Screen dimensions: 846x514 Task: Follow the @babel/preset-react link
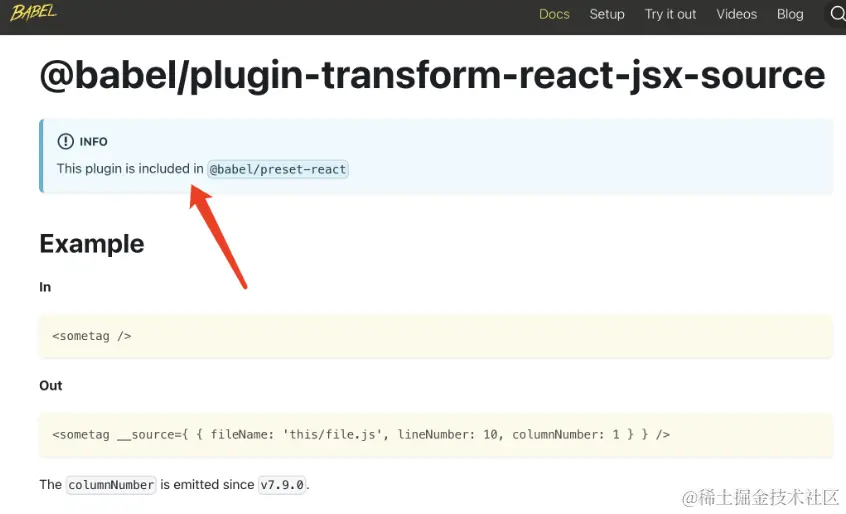tap(278, 169)
